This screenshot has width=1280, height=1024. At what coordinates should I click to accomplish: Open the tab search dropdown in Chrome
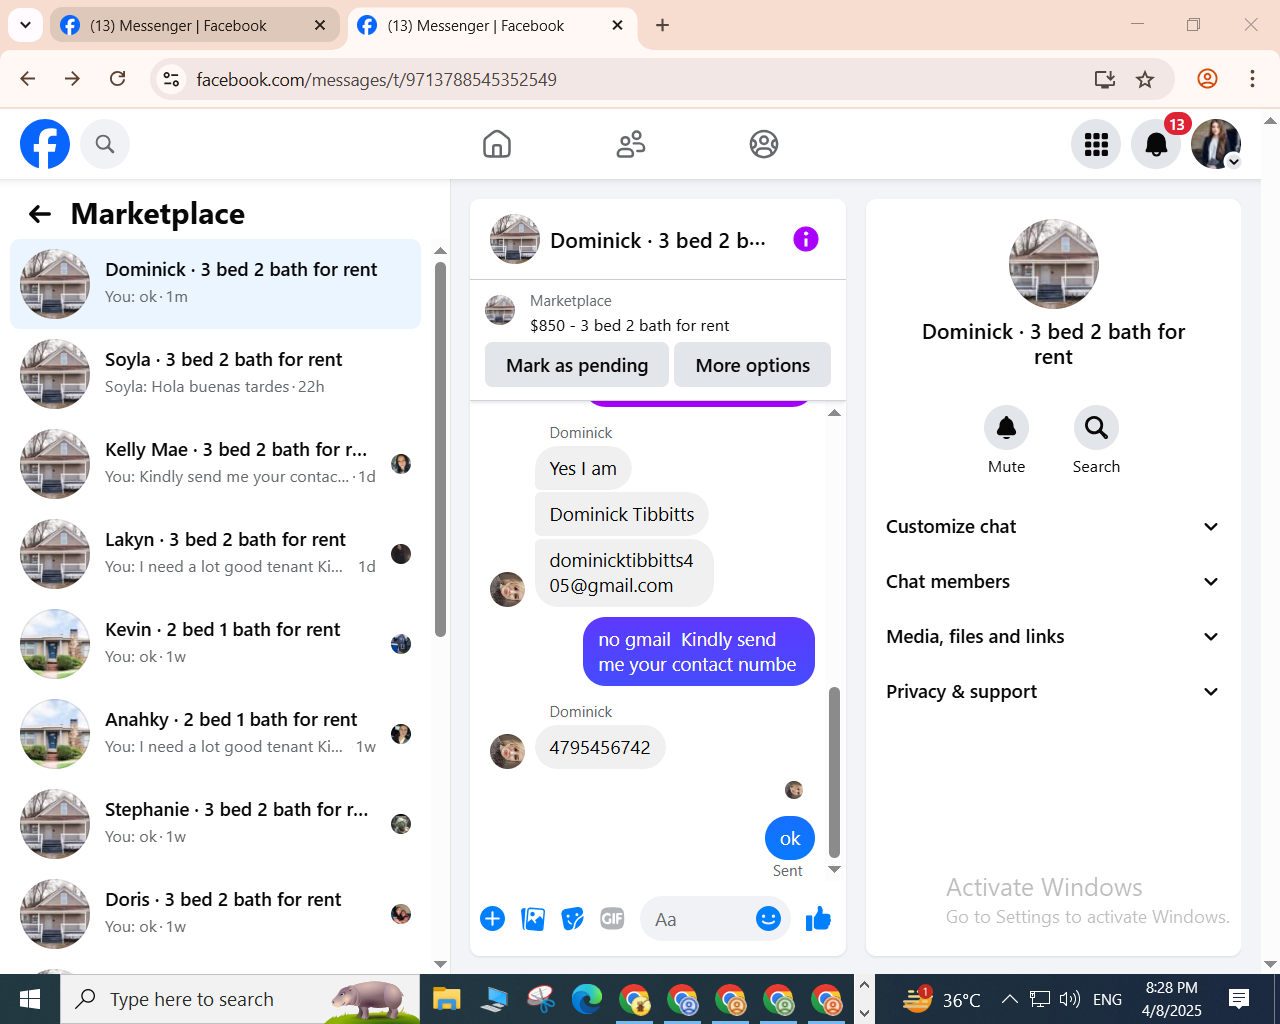pos(25,25)
